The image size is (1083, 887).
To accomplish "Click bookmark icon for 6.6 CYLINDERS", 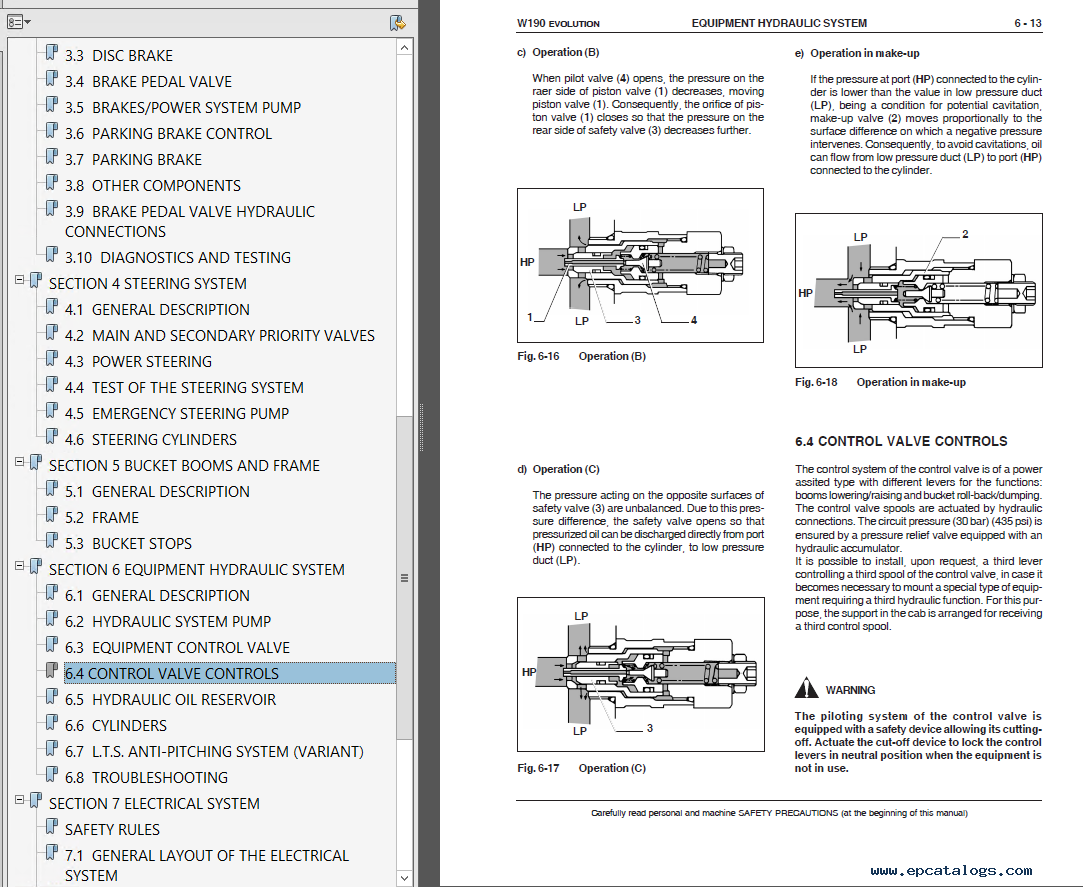I will [x=52, y=723].
